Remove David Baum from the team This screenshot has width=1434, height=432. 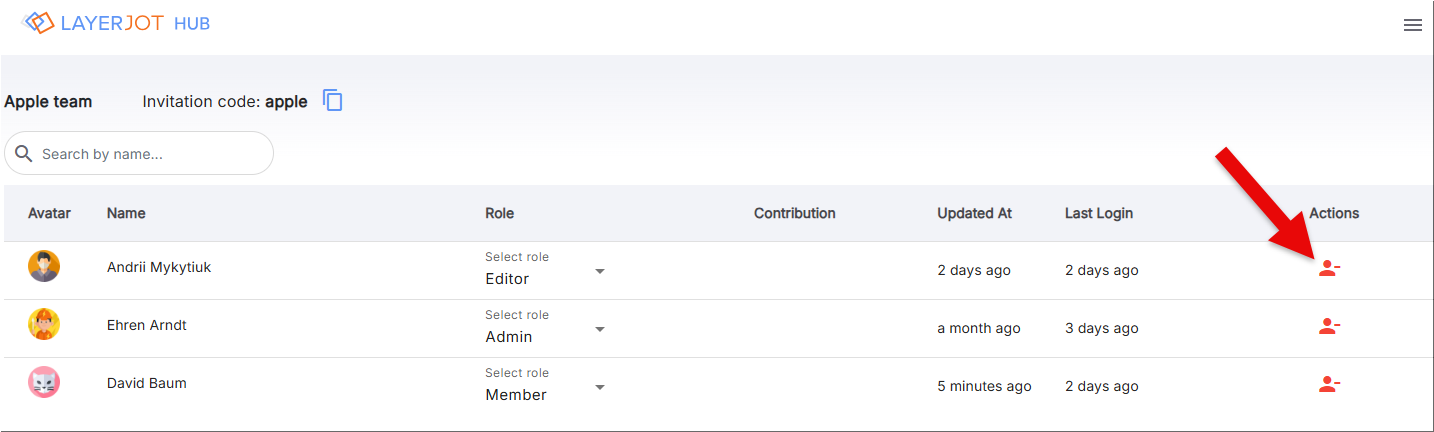tap(1328, 384)
